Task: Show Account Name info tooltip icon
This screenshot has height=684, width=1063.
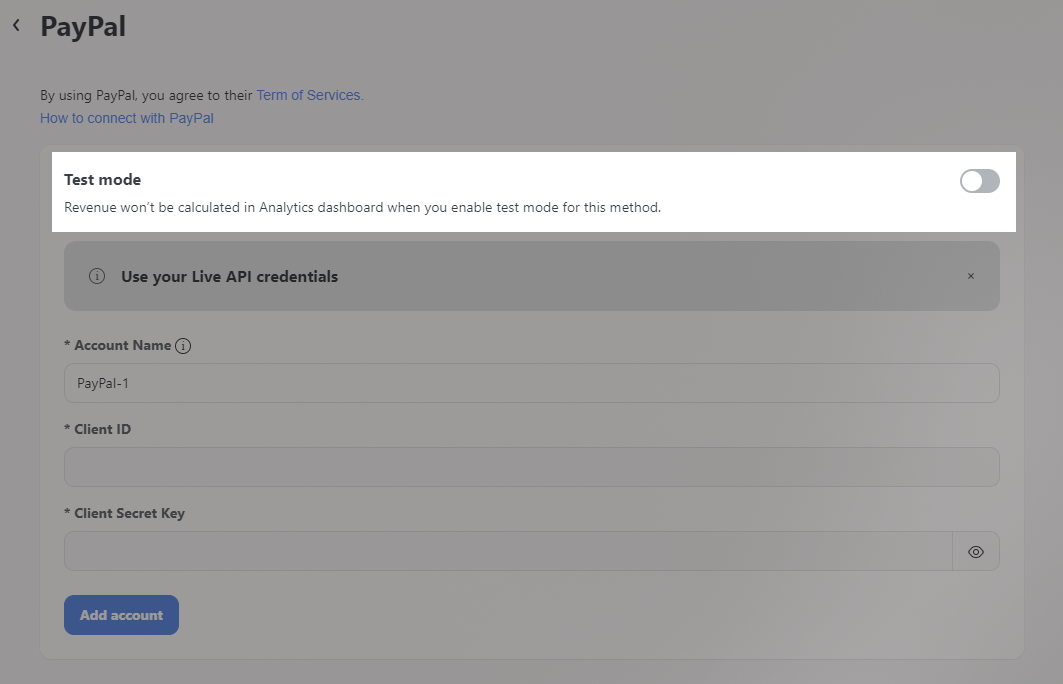Action: (183, 346)
